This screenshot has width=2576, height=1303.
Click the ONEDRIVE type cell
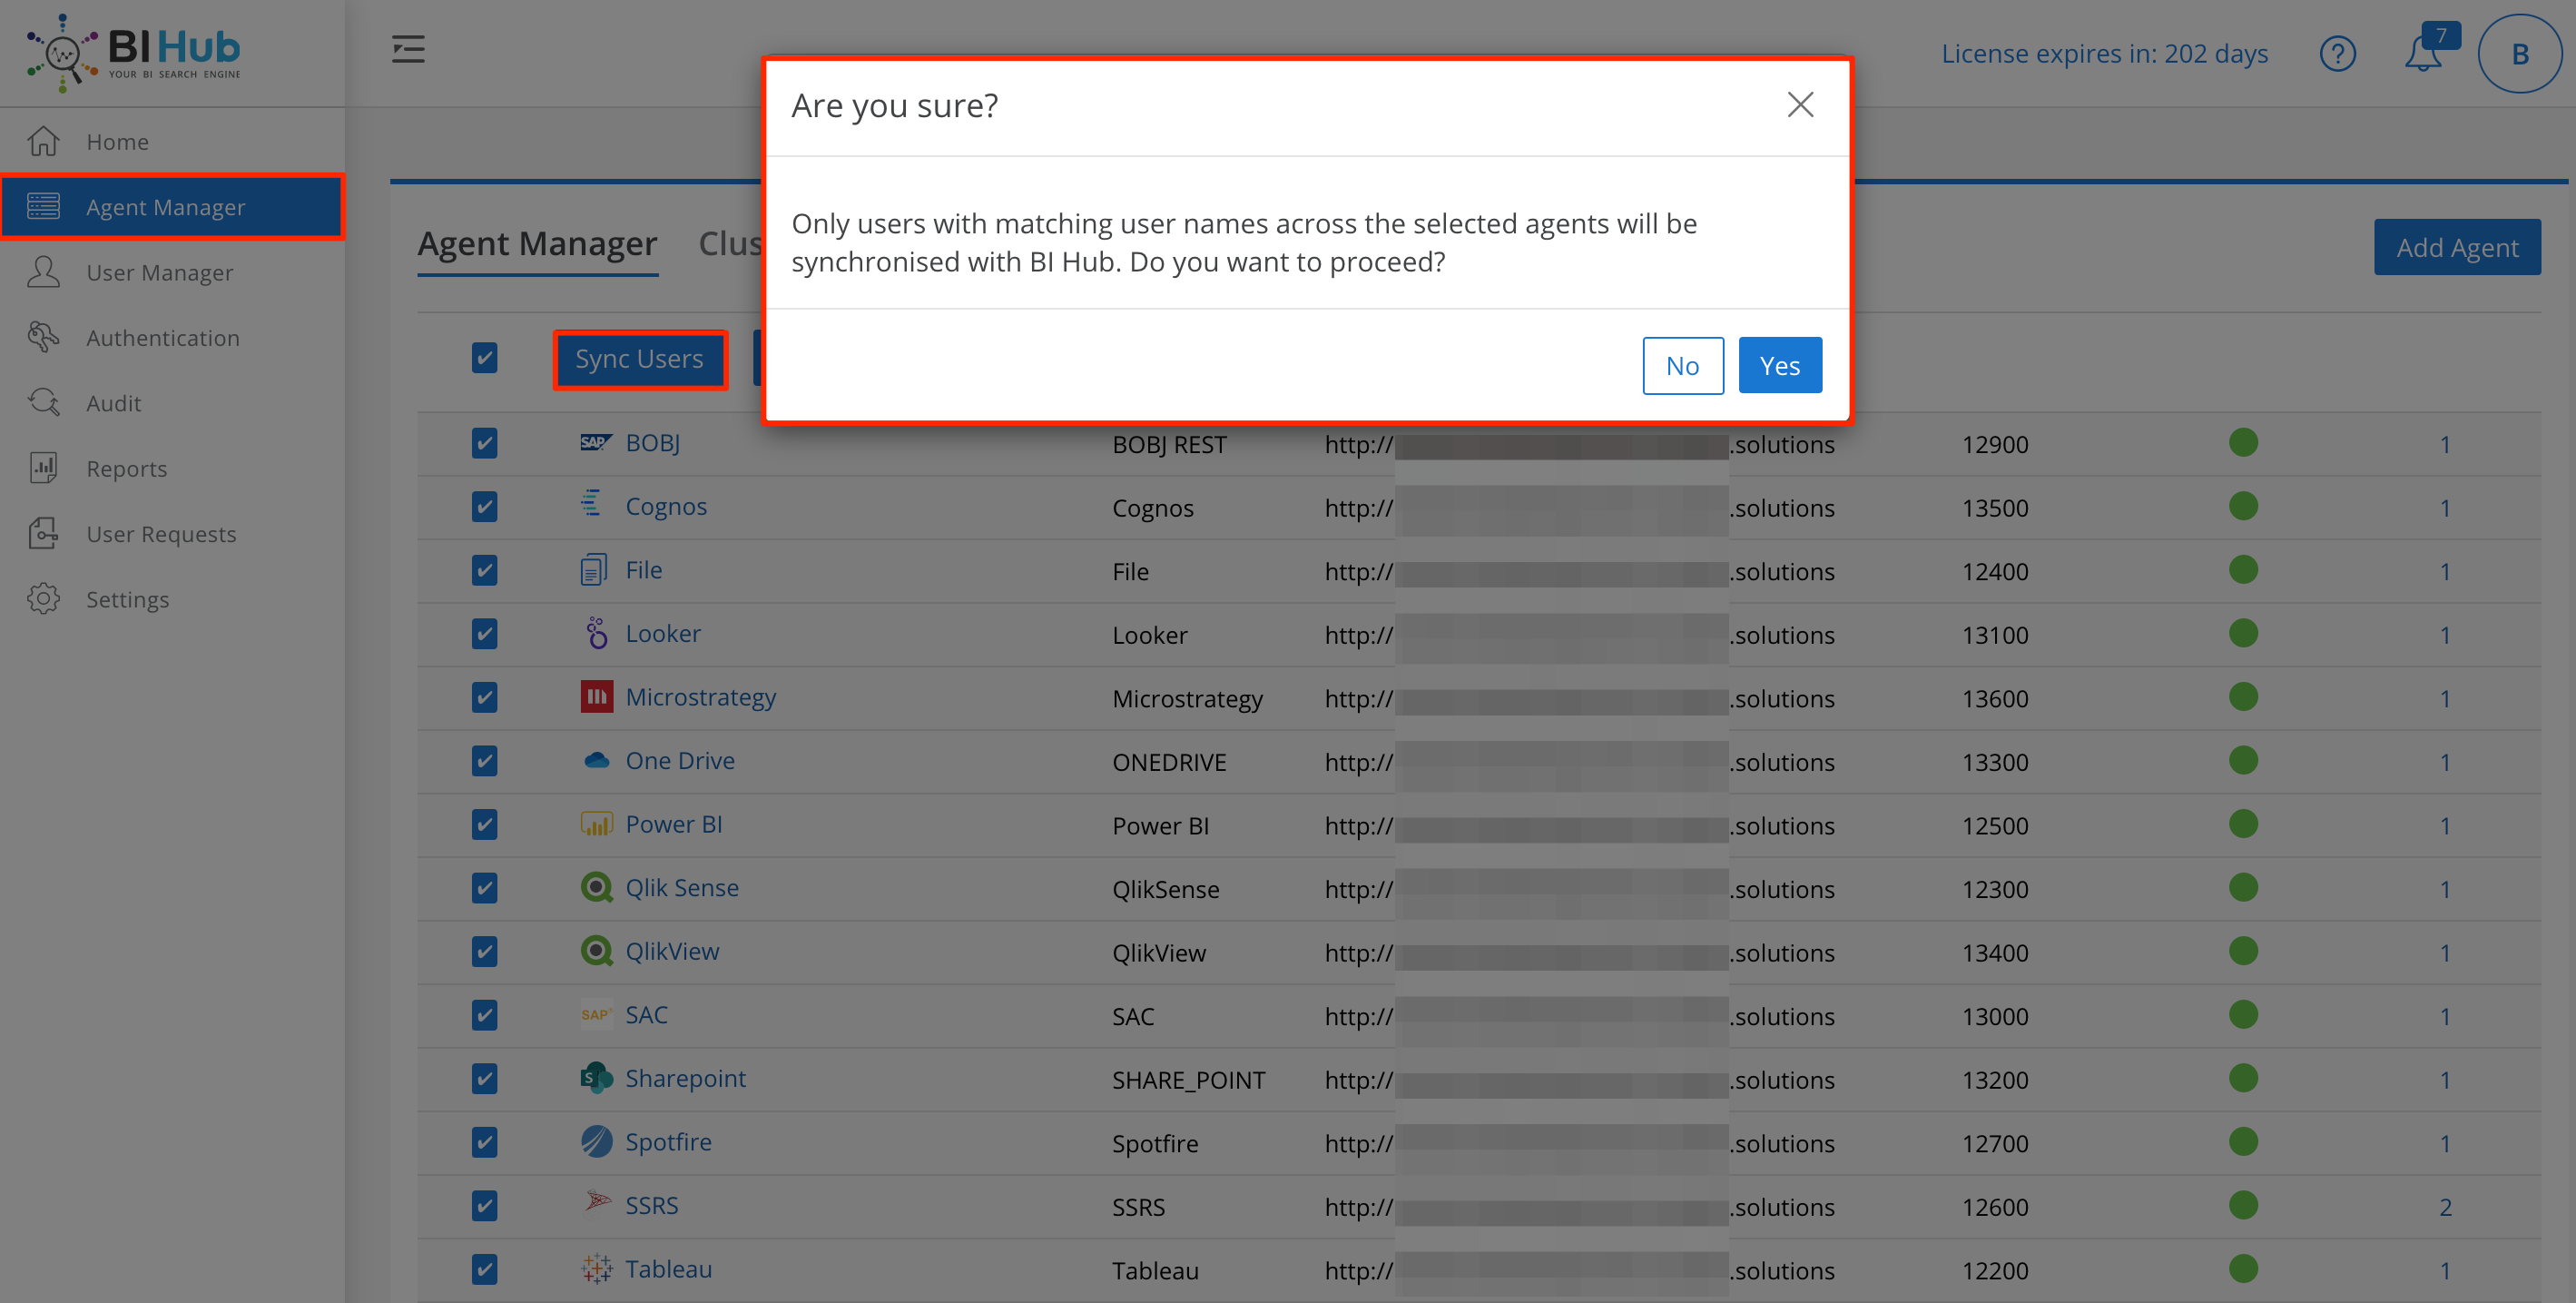pyautogui.click(x=1169, y=762)
